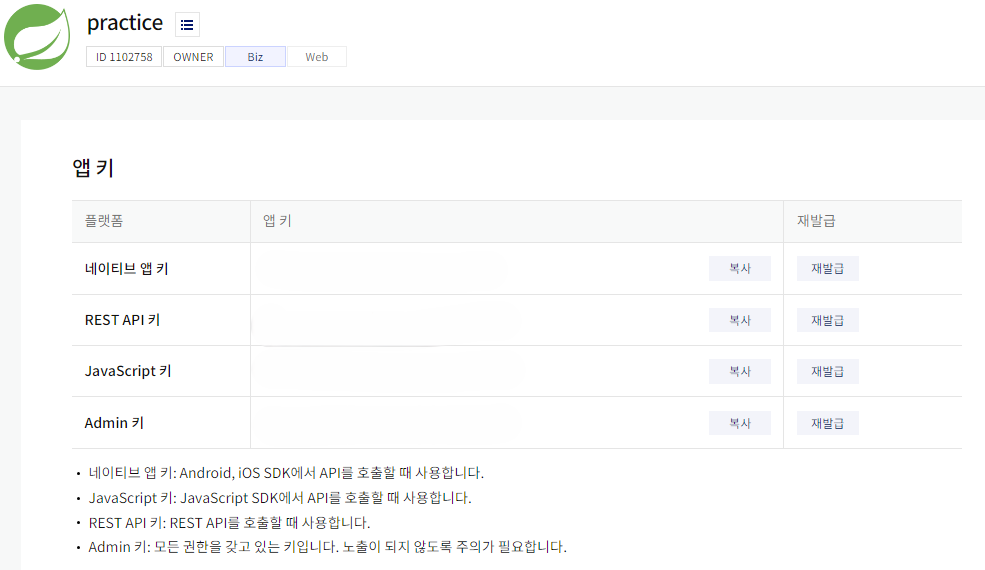The image size is (985, 570).
Task: Copy the REST API 키 value
Action: pyautogui.click(x=739, y=320)
